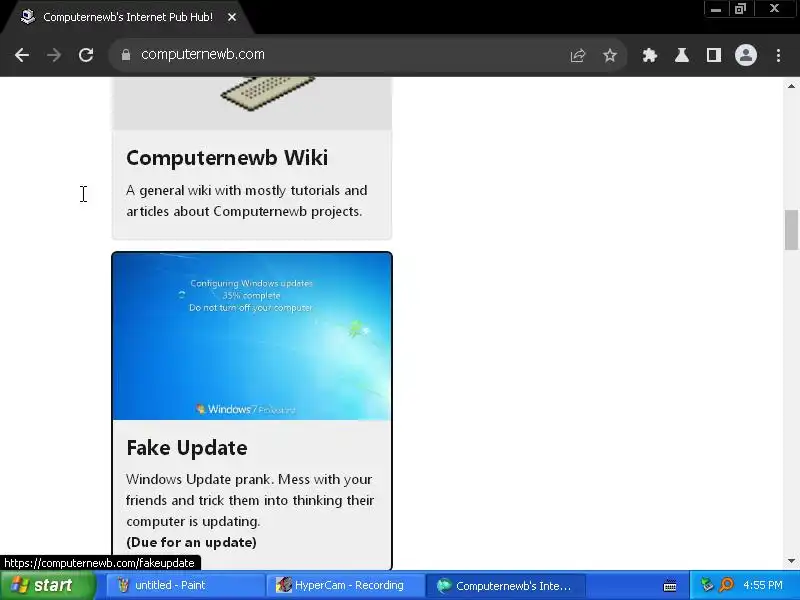This screenshot has width=800, height=600.
Task: Click the forward navigation arrow
Action: pos(54,55)
